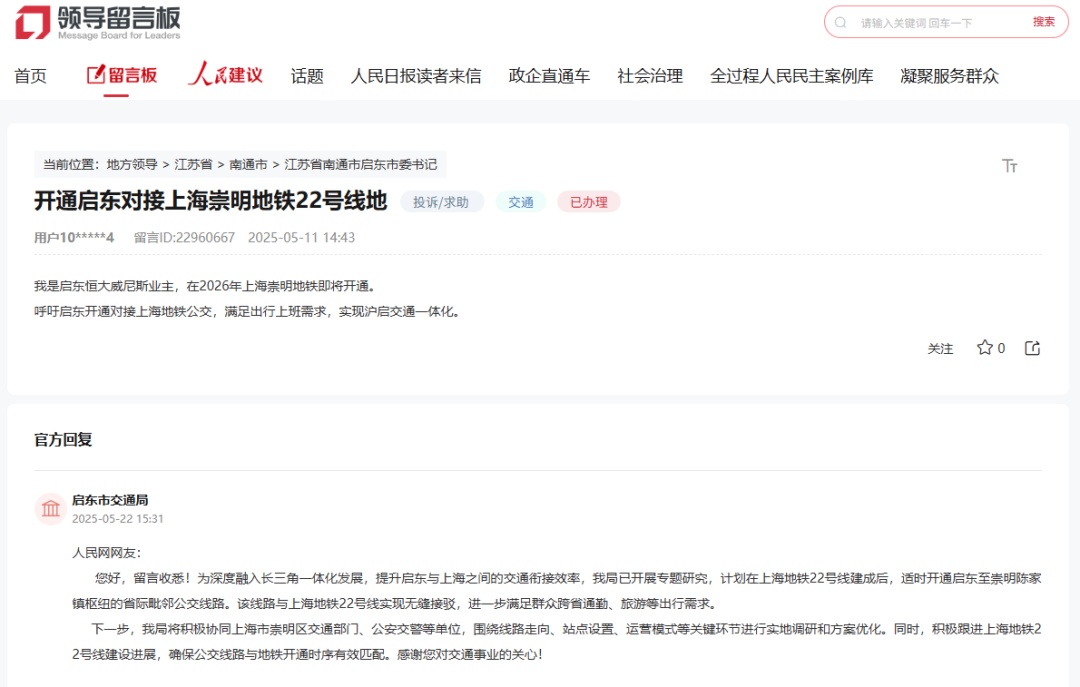1080x687 pixels.
Task: Click the institution icon beside 启东市交通局
Action: point(51,509)
